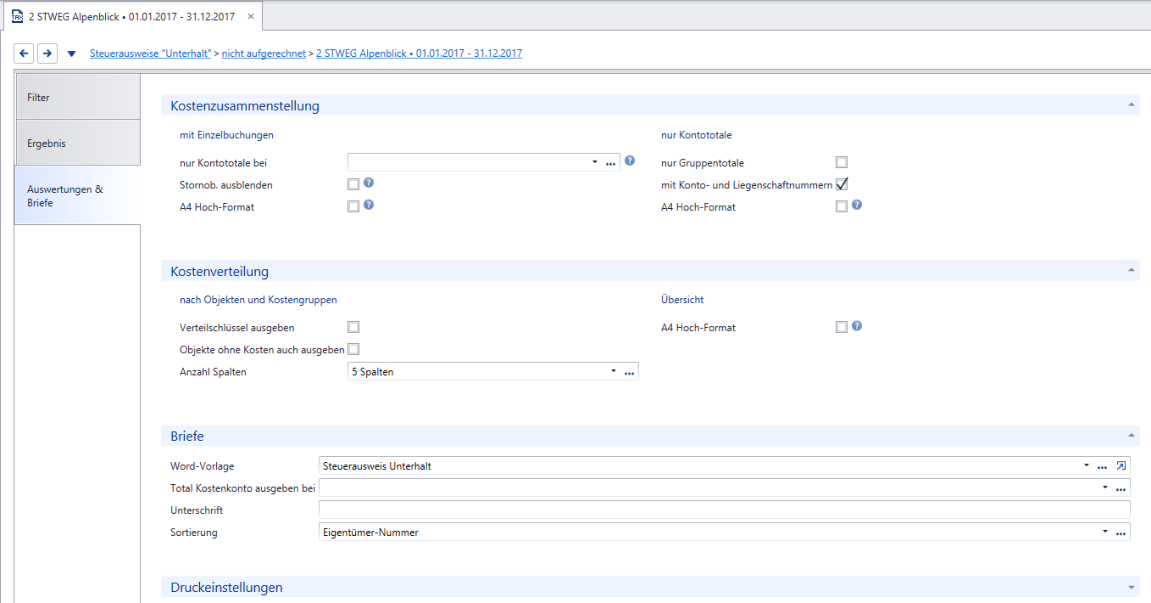Click the ellipsis button for Anzahl Spalten
Viewport: 1151px width, 603px height.
tap(629, 372)
